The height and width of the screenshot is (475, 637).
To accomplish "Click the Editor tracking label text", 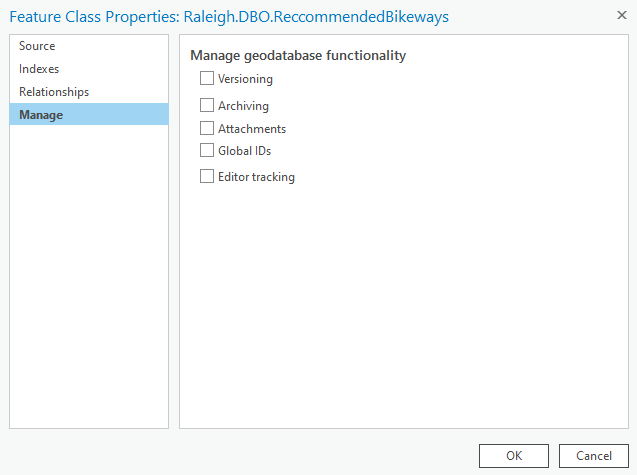I will tap(256, 177).
